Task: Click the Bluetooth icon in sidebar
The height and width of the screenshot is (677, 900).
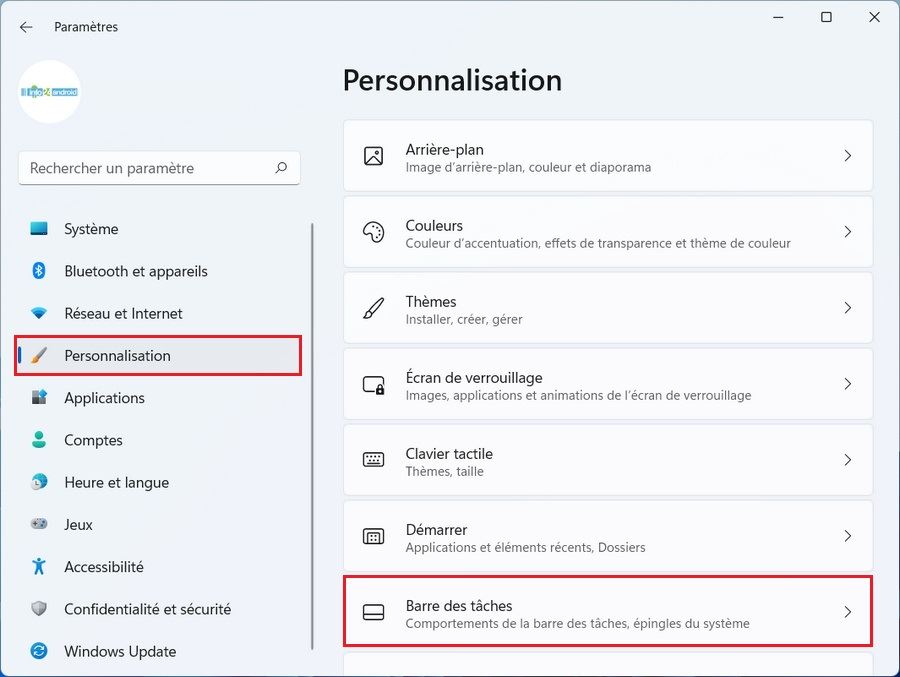Action: click(x=39, y=271)
